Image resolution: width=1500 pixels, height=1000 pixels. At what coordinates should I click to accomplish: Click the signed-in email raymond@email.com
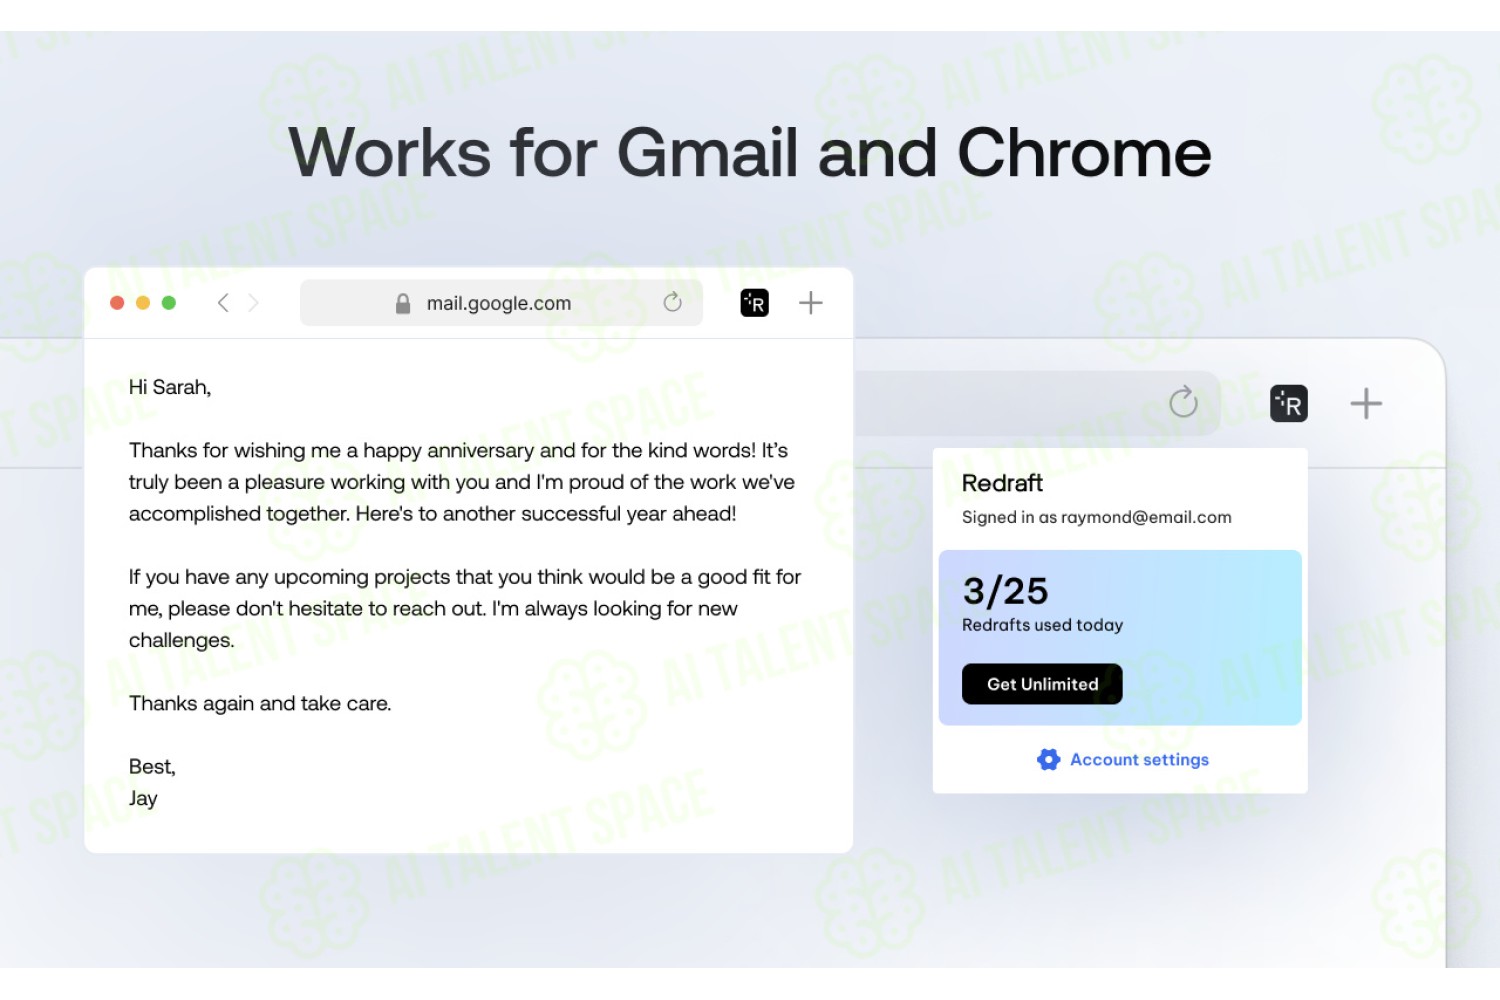click(x=1146, y=517)
